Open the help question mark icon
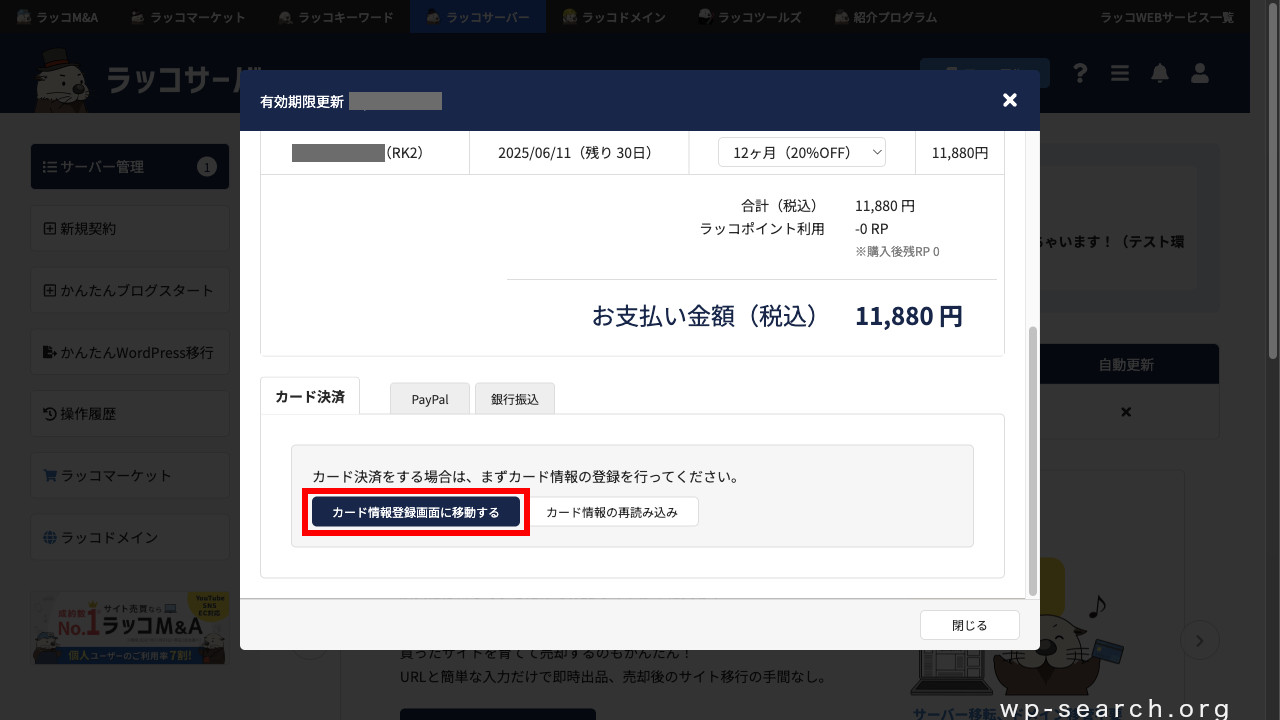 tap(1080, 74)
